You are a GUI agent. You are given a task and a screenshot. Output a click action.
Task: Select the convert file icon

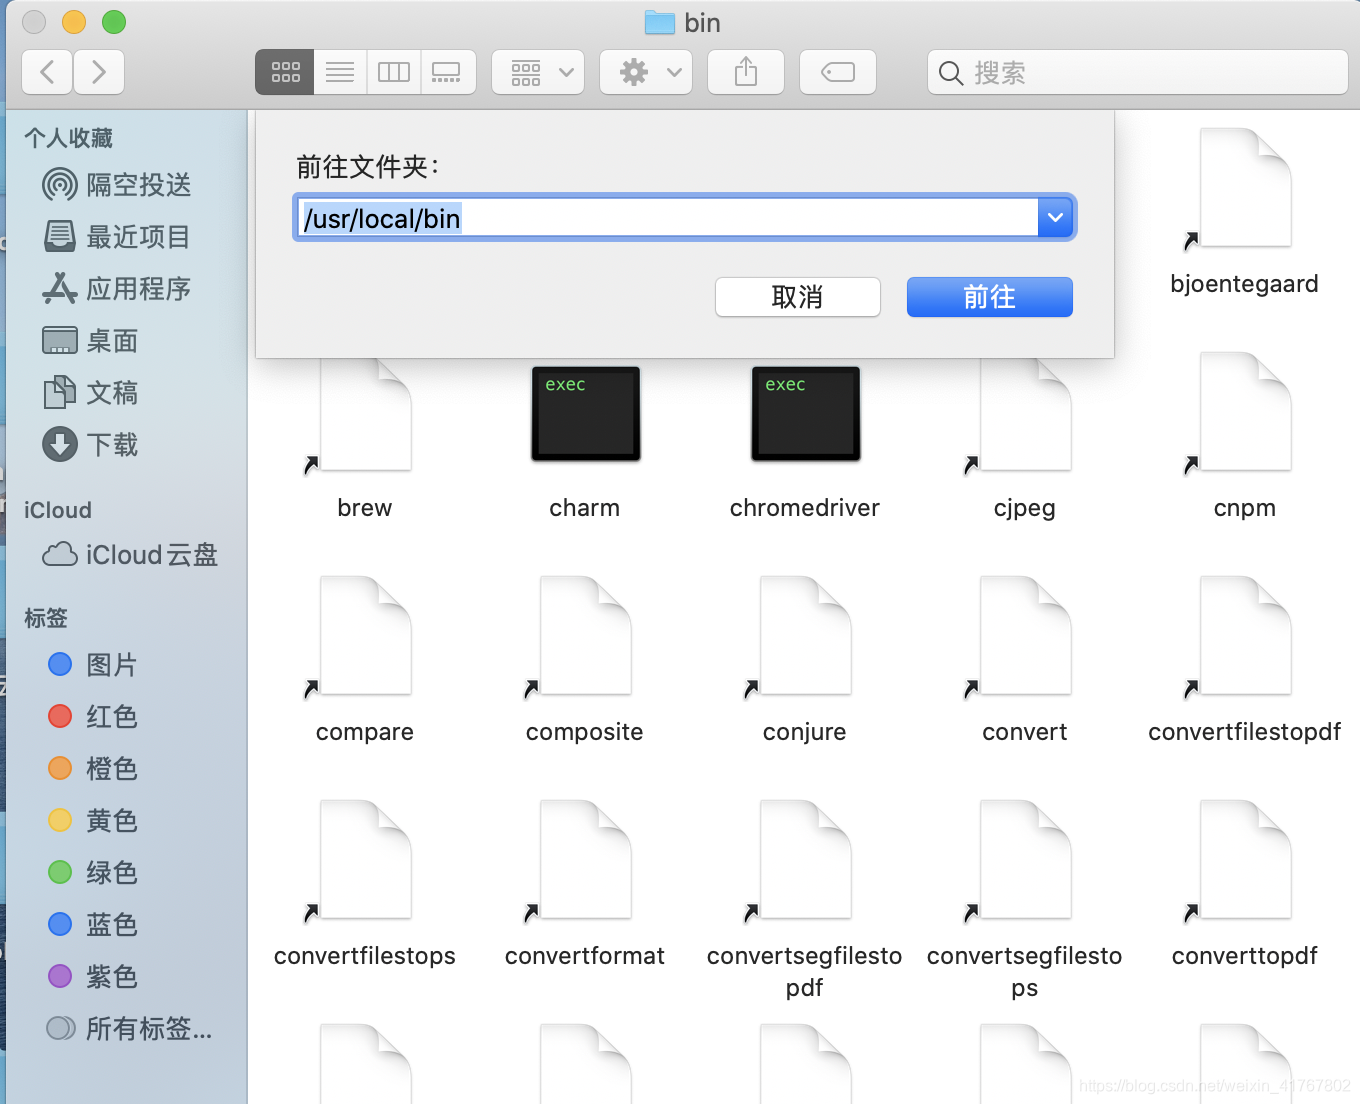click(x=1024, y=636)
